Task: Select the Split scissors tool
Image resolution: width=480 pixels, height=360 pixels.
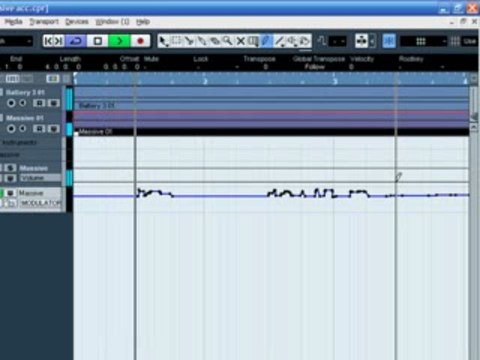Action: point(189,41)
